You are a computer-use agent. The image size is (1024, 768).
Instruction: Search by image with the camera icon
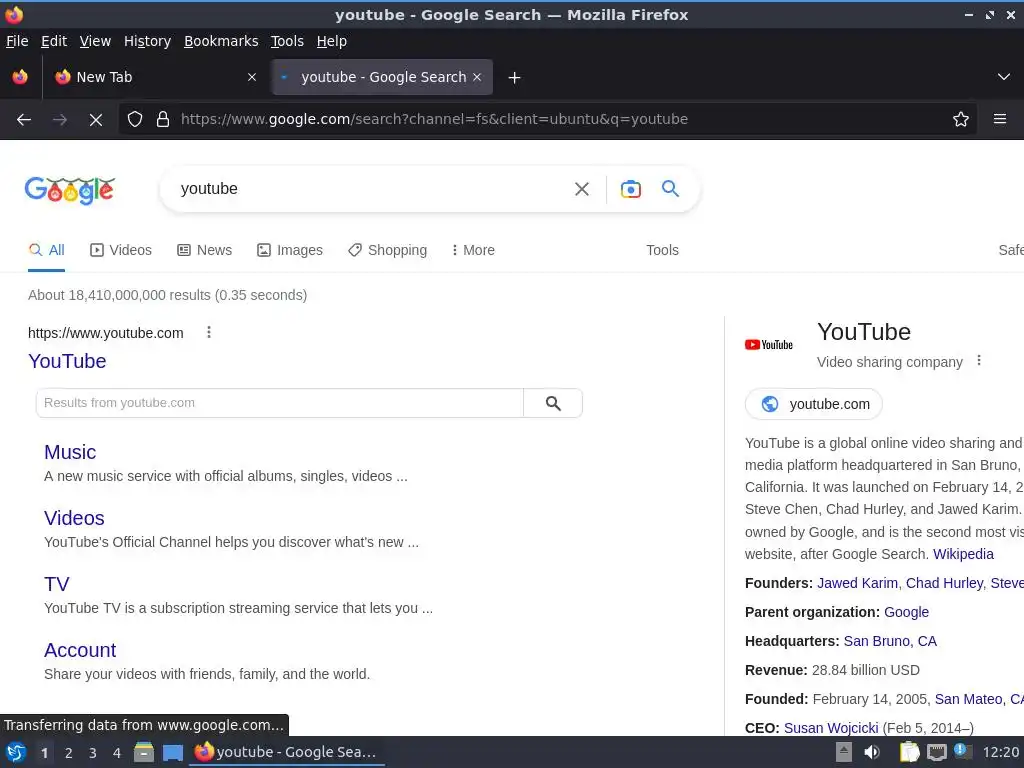pos(631,189)
